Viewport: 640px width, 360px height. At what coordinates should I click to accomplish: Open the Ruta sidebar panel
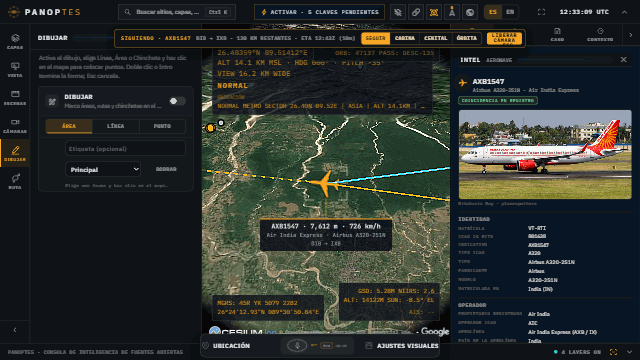click(x=15, y=182)
